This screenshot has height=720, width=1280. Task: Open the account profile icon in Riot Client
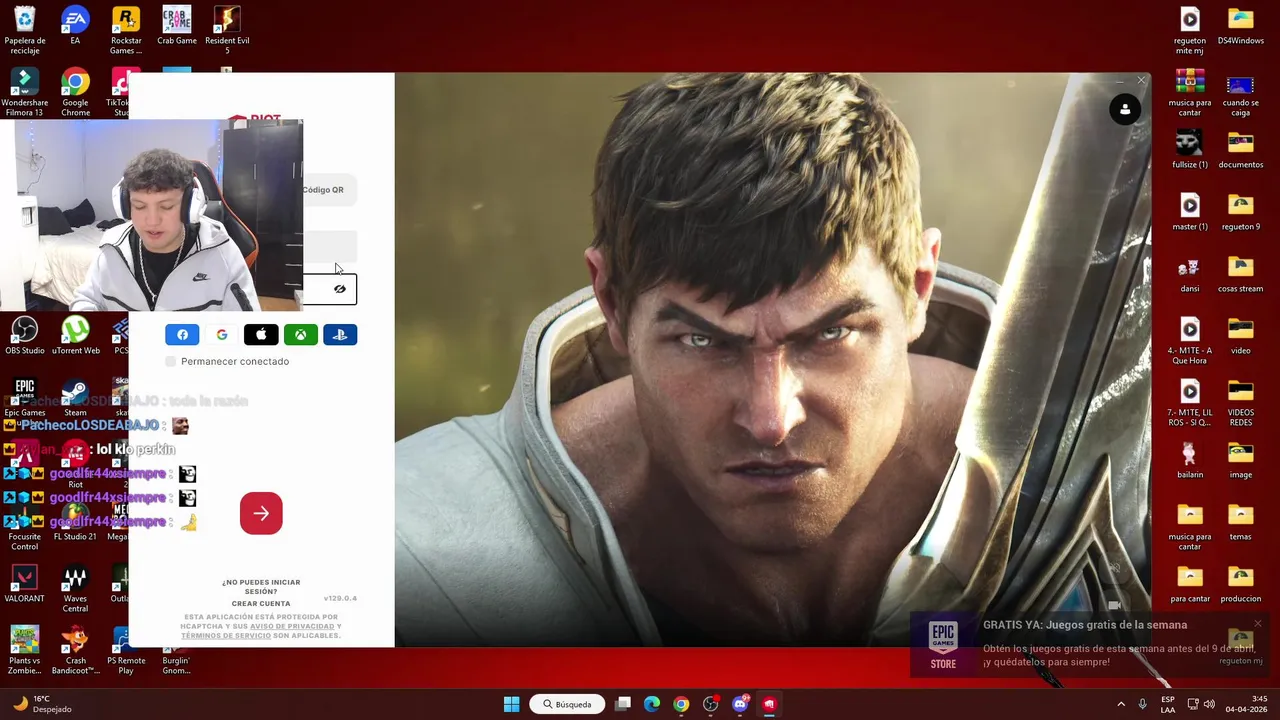coord(1125,110)
